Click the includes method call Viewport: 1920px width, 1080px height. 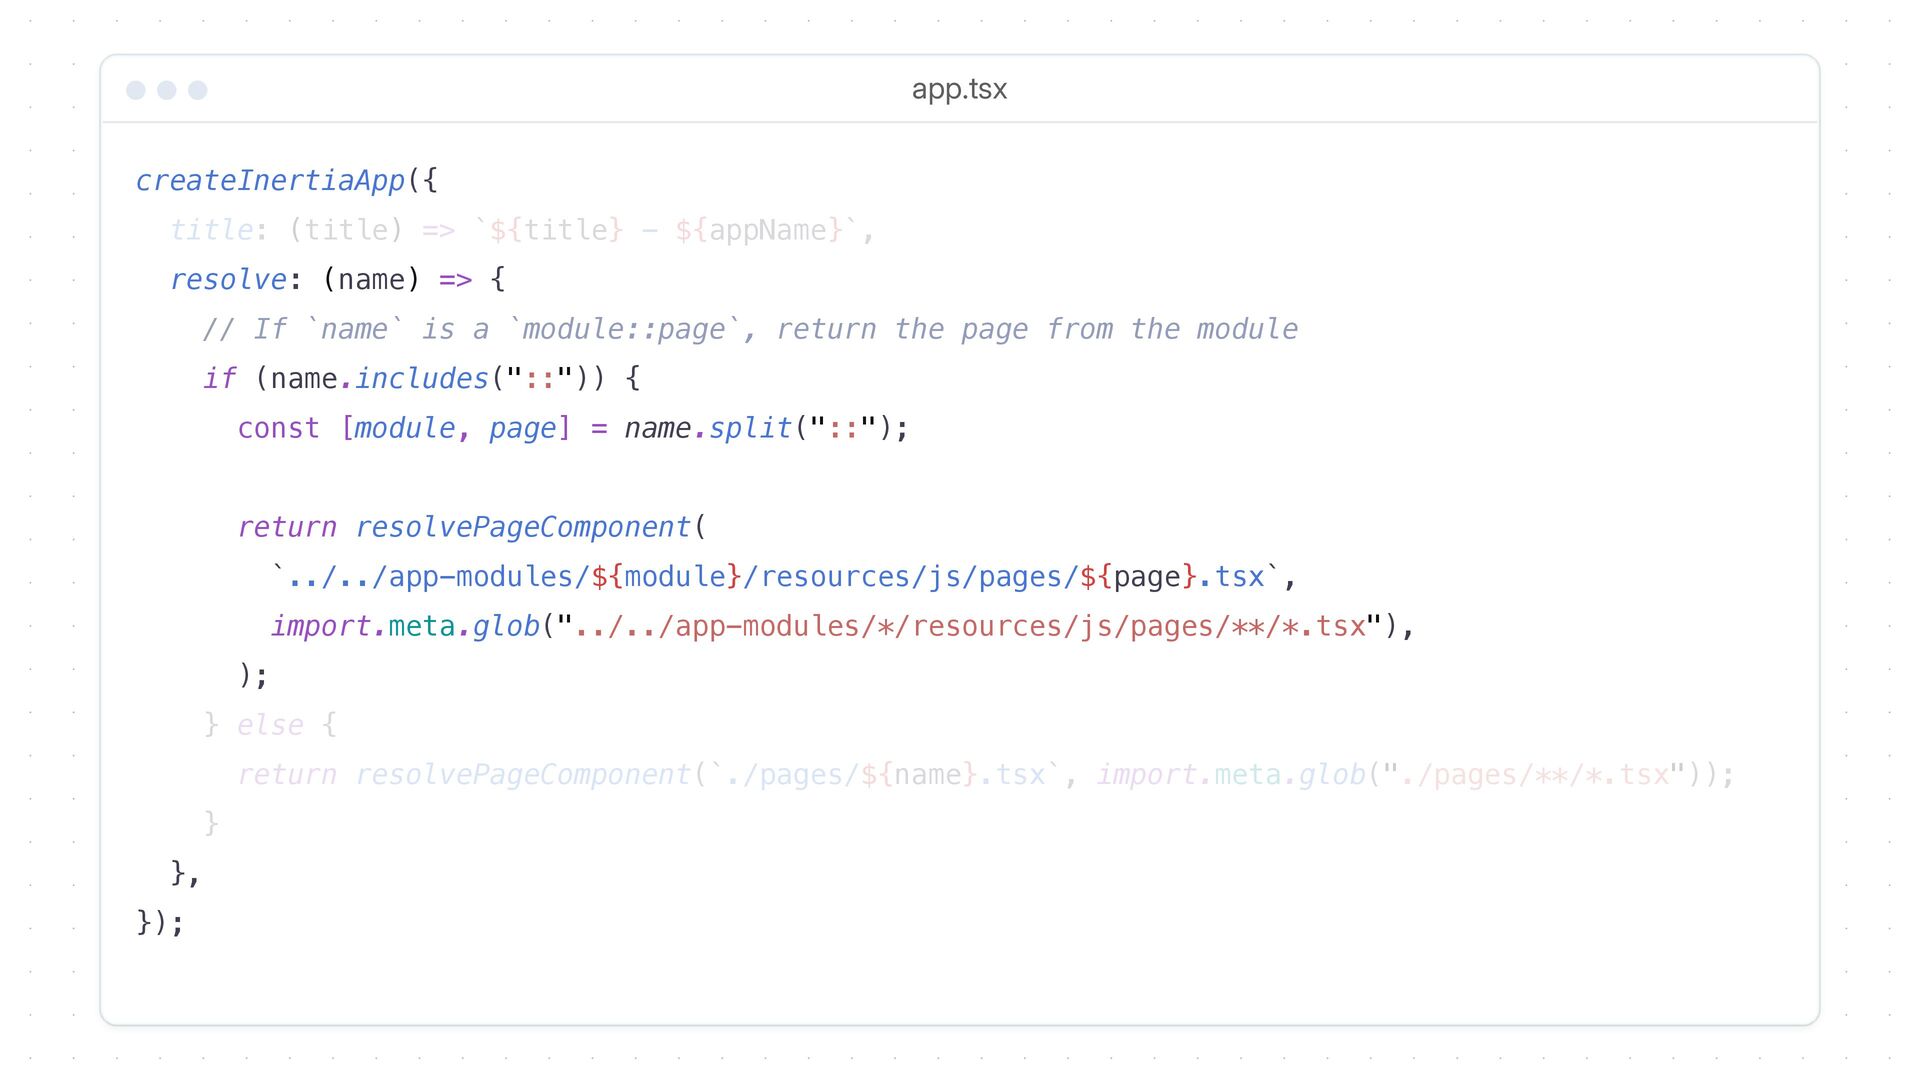point(421,379)
